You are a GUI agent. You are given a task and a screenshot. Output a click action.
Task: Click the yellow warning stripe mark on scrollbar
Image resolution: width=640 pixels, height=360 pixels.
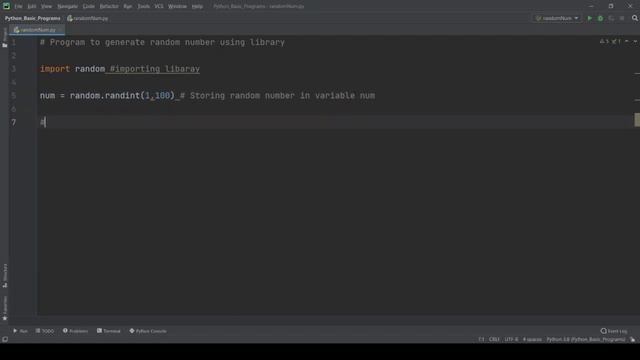coord(637,120)
